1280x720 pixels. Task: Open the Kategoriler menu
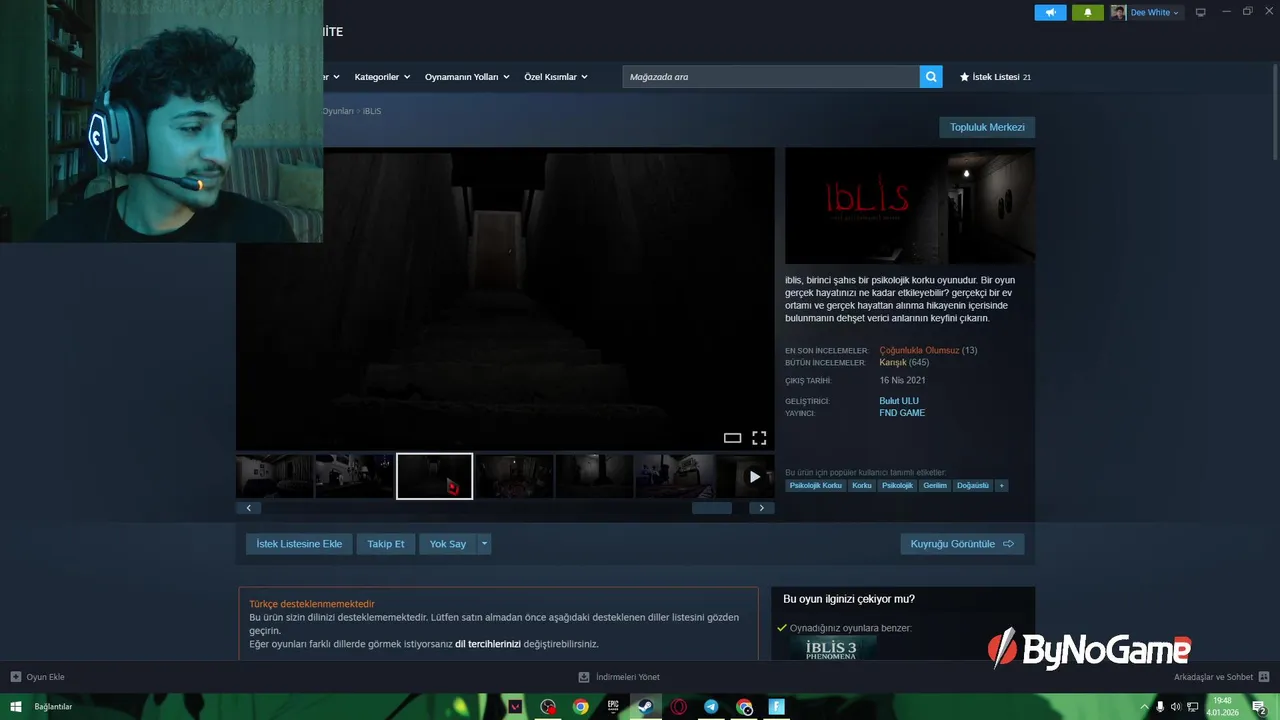click(x=382, y=77)
